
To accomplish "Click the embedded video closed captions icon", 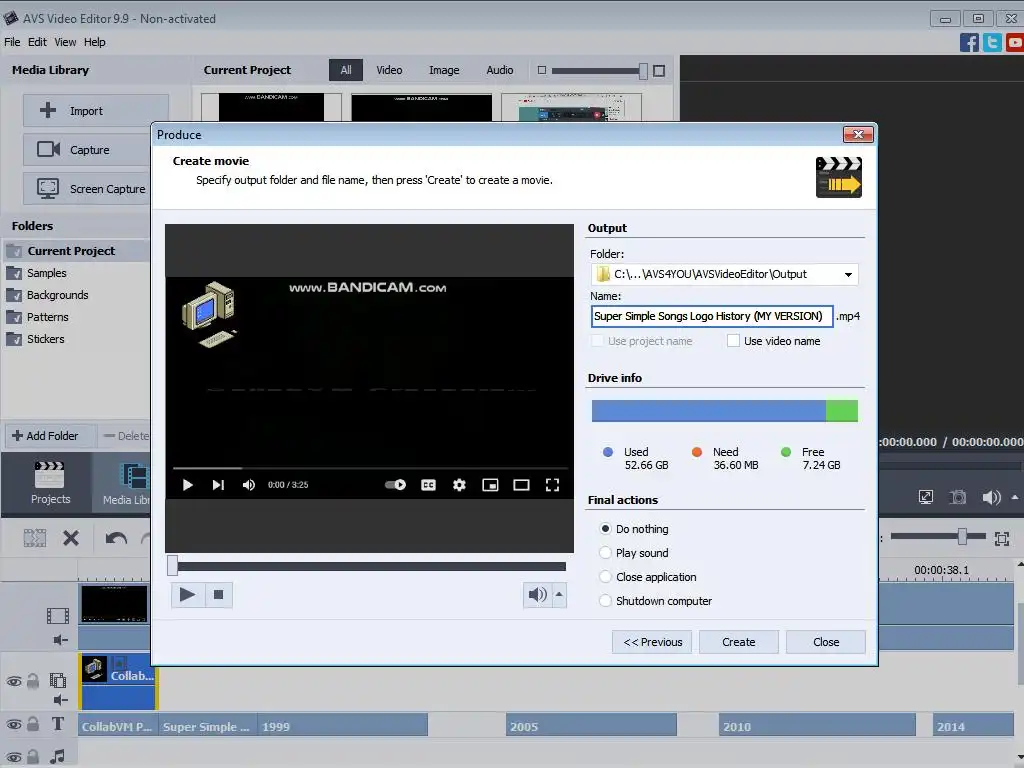I will [x=428, y=485].
